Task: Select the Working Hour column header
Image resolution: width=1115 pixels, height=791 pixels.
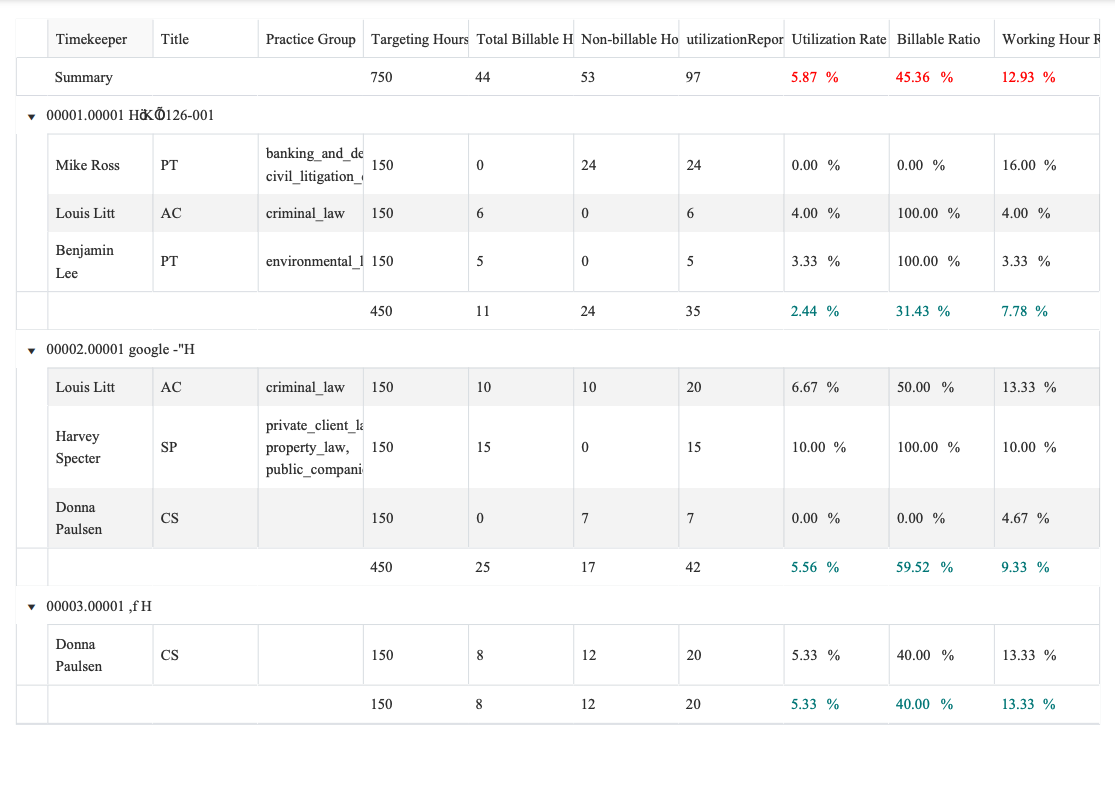Action: 1050,40
